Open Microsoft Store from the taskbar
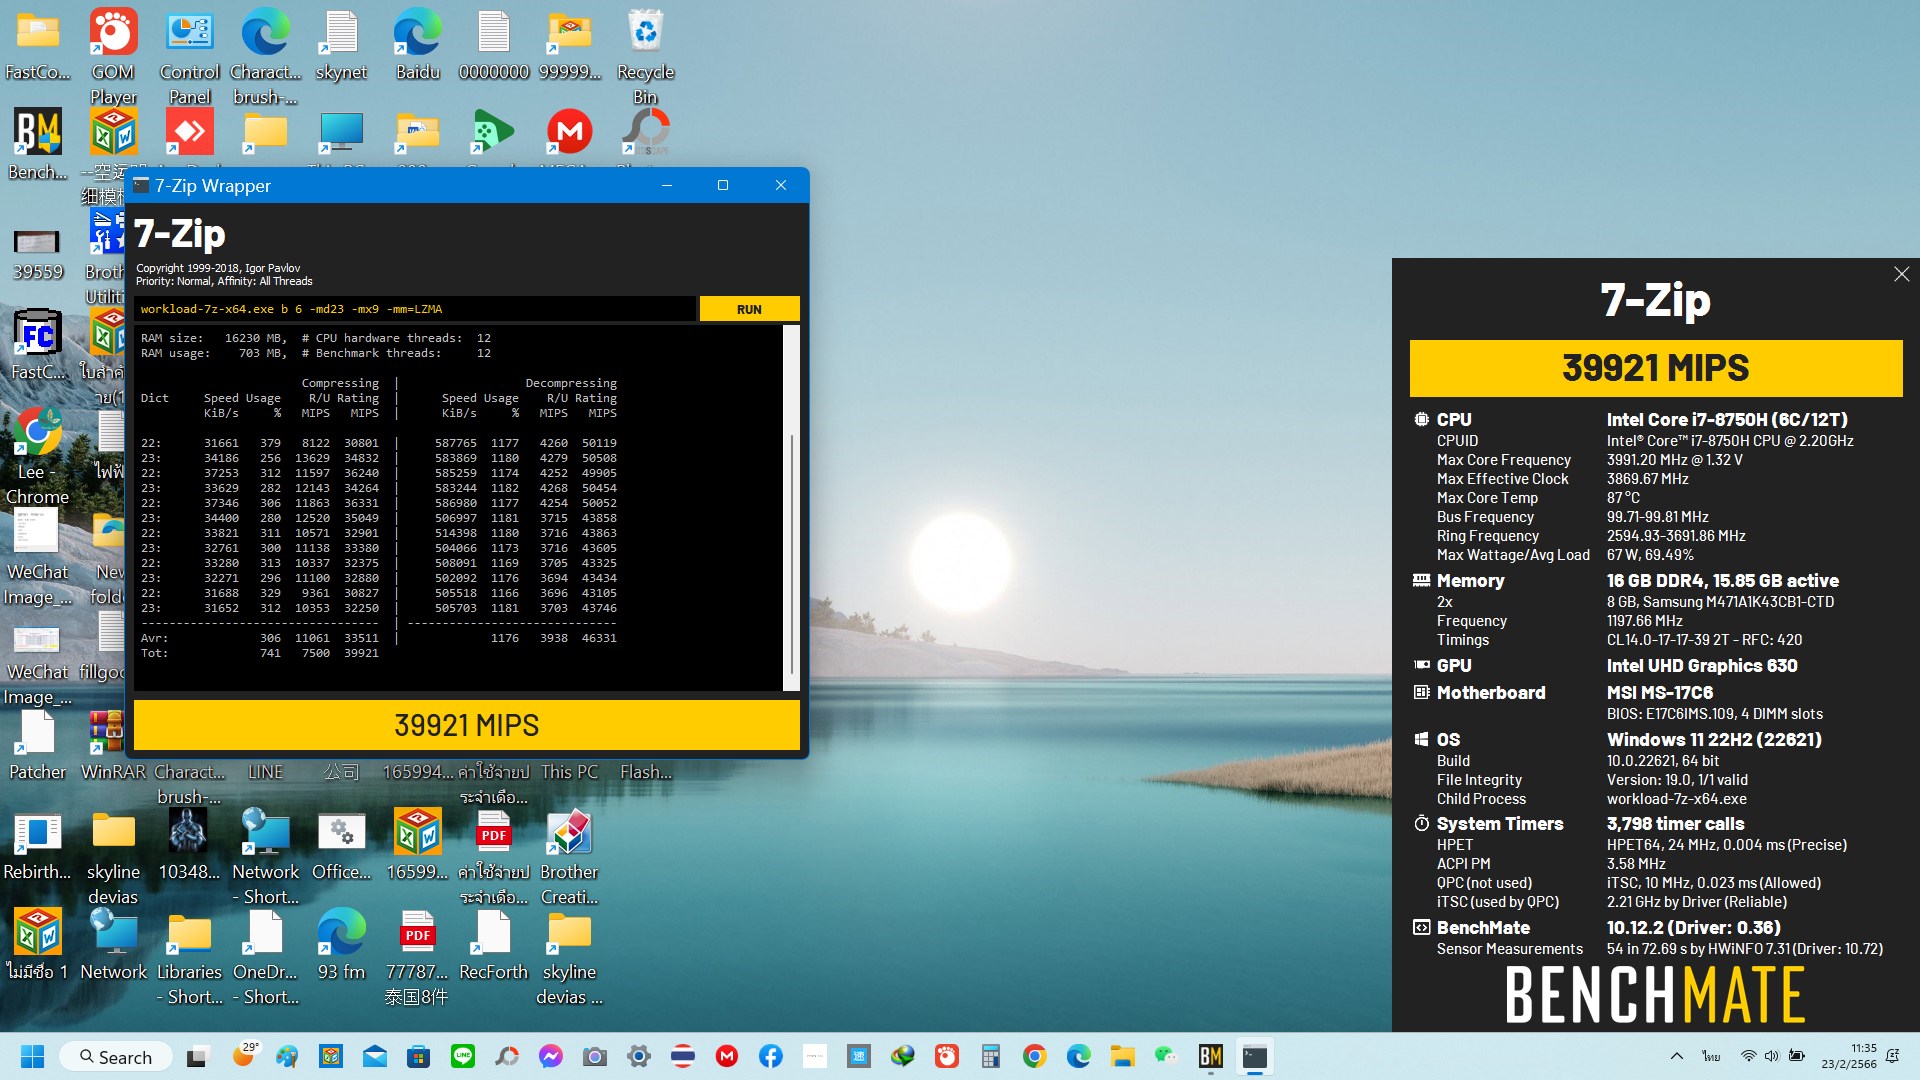 [418, 1056]
